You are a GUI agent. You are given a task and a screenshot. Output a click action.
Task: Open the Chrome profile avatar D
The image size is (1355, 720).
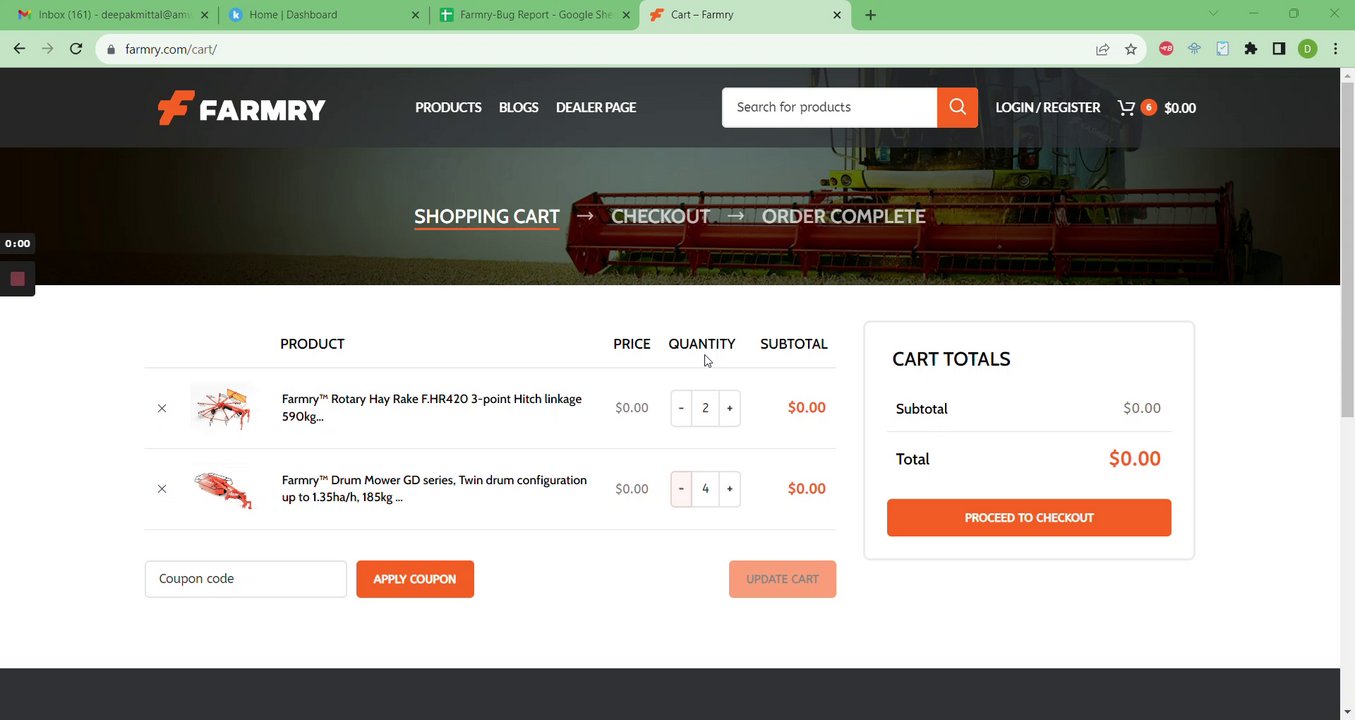[x=1307, y=49]
